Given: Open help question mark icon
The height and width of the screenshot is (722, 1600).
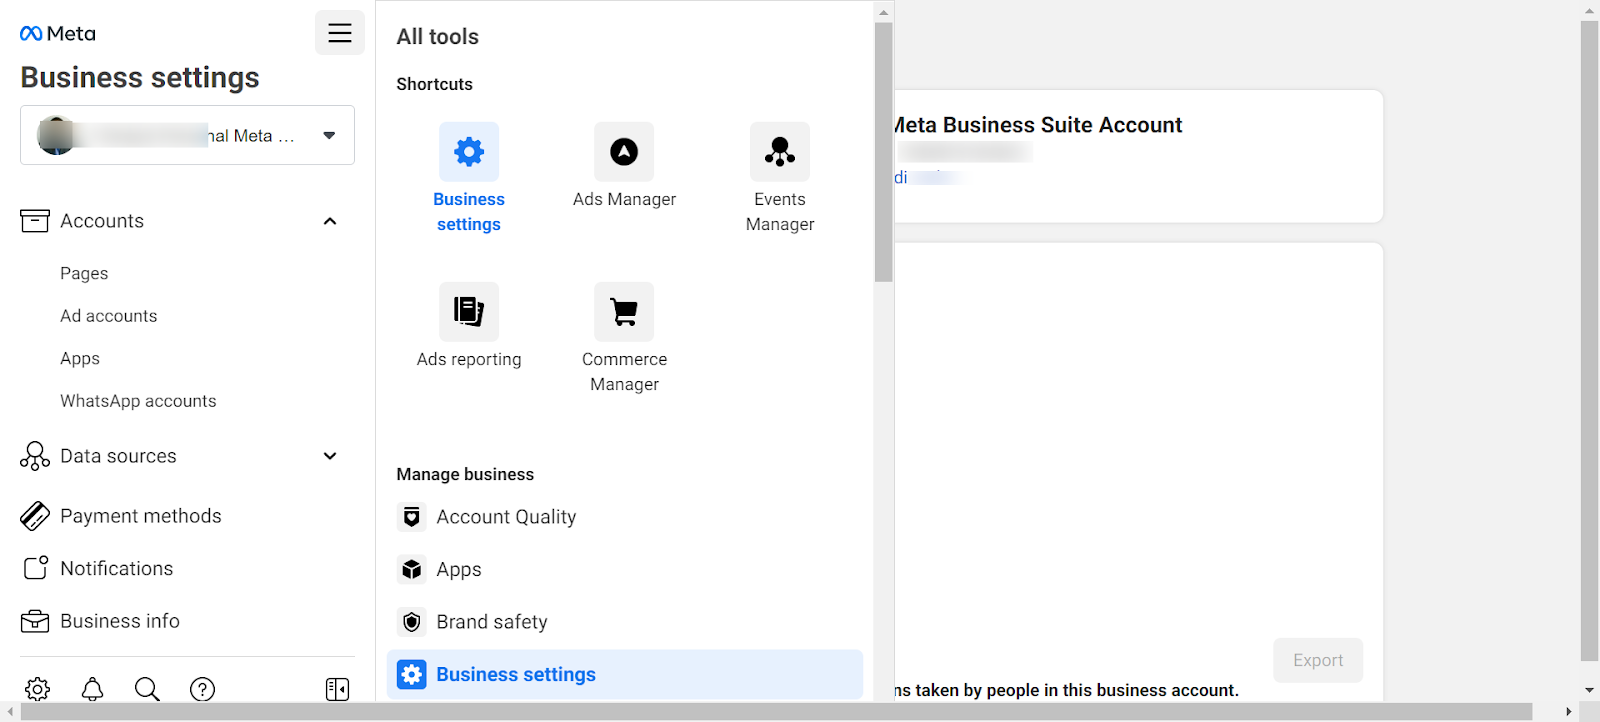Looking at the screenshot, I should tap(202, 689).
